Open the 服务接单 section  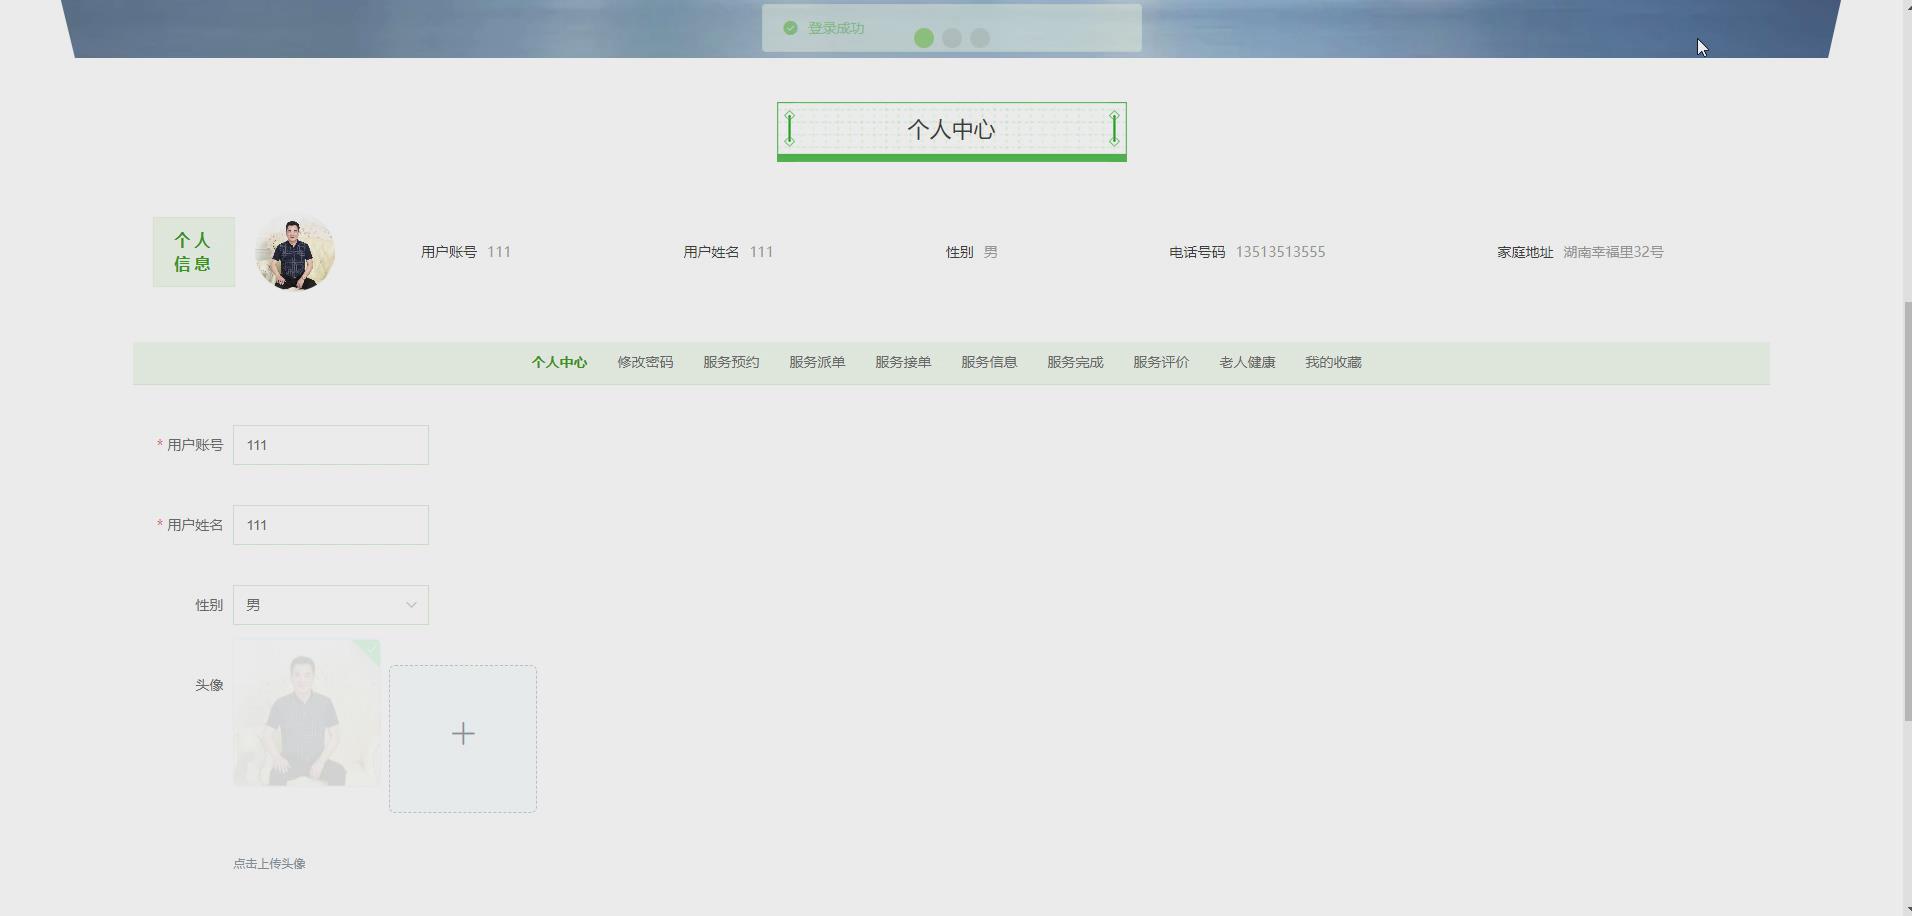coord(903,362)
